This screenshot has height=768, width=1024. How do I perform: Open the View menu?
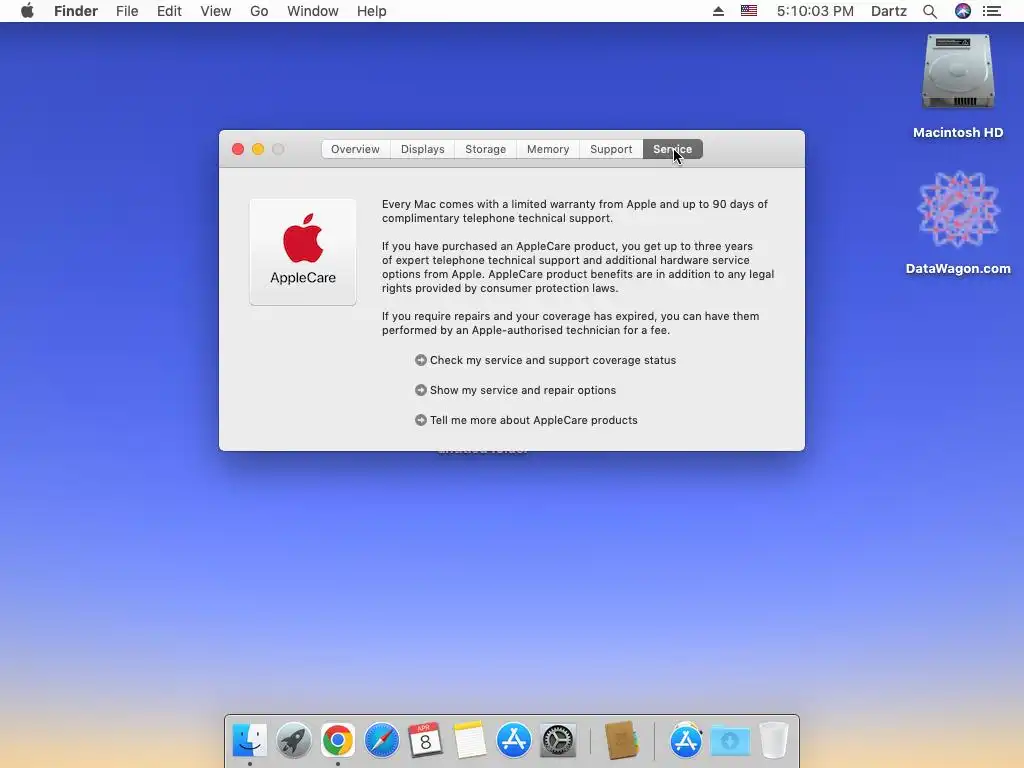tap(216, 11)
